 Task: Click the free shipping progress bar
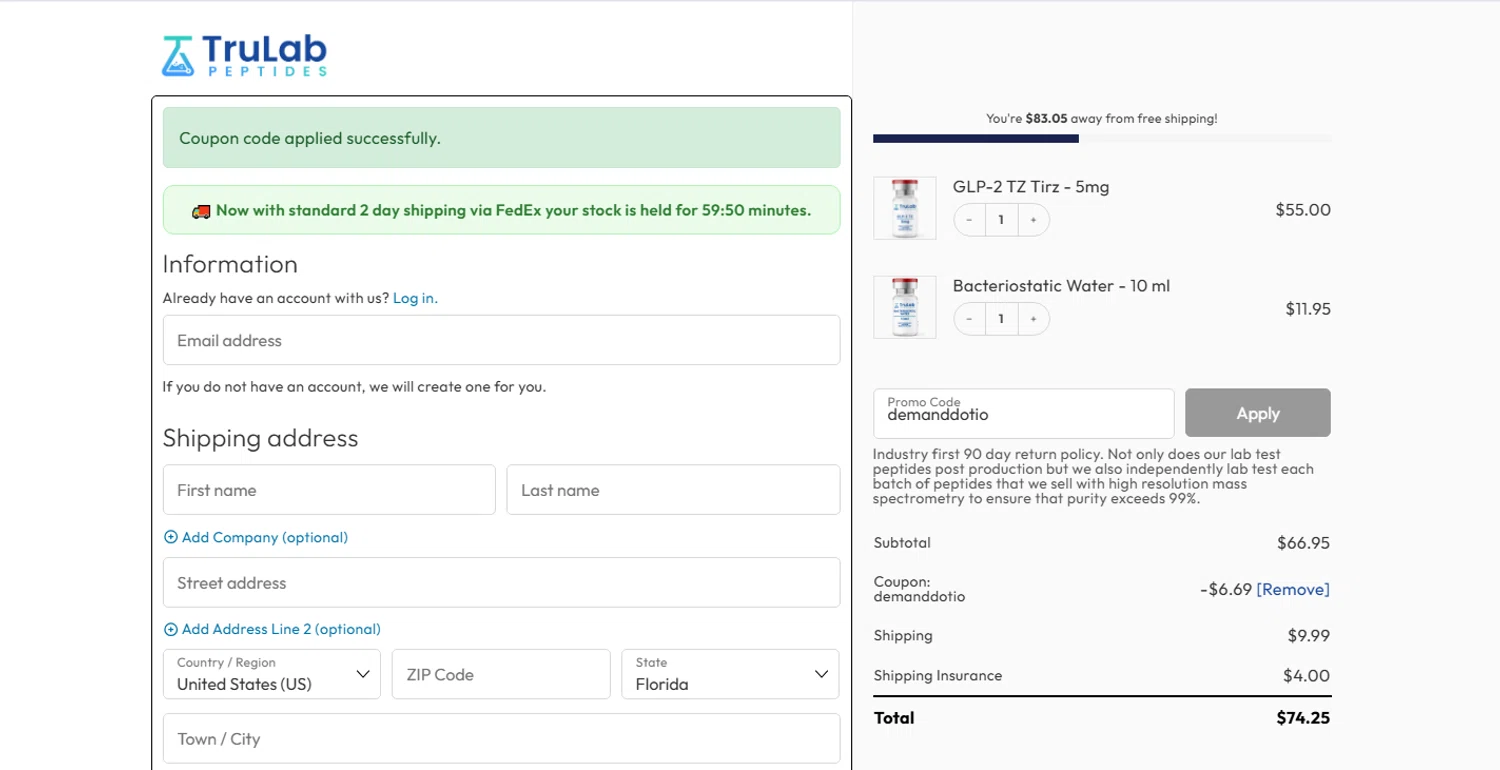1102,138
